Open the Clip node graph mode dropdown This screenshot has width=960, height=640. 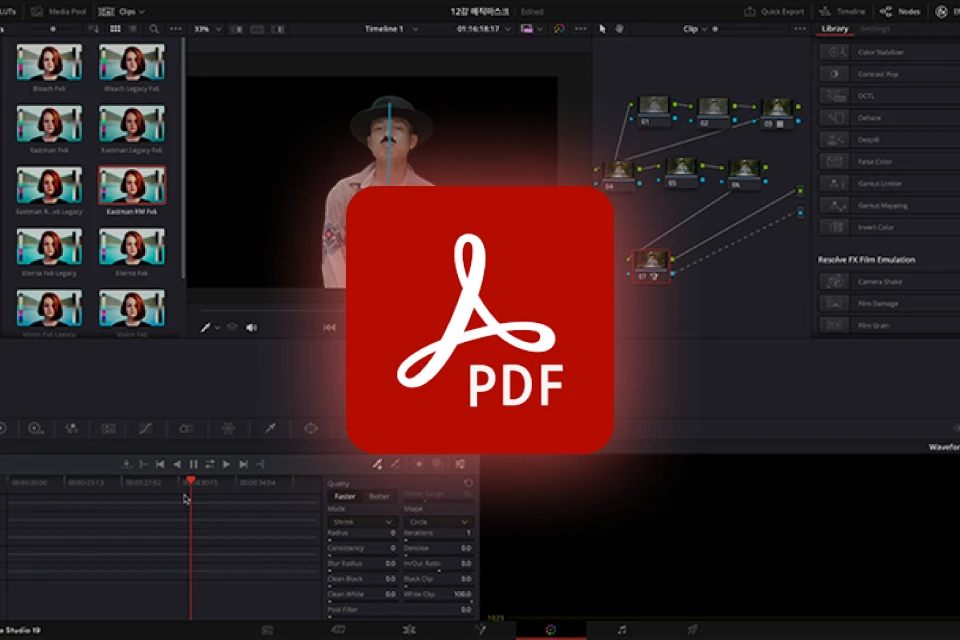pos(695,29)
